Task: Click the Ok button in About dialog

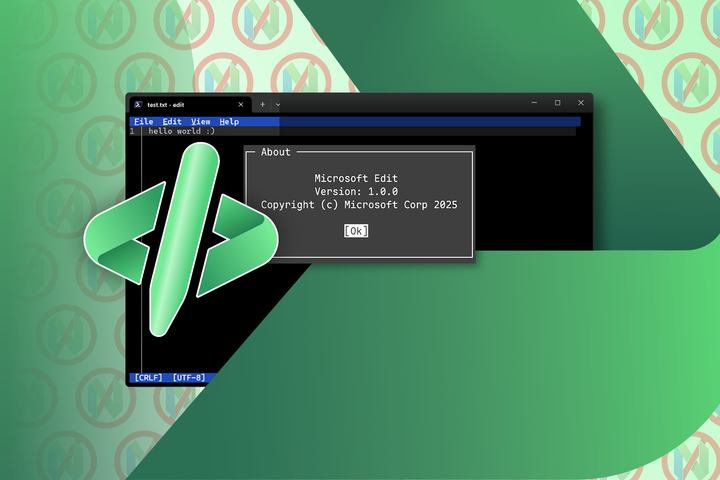Action: point(356,231)
